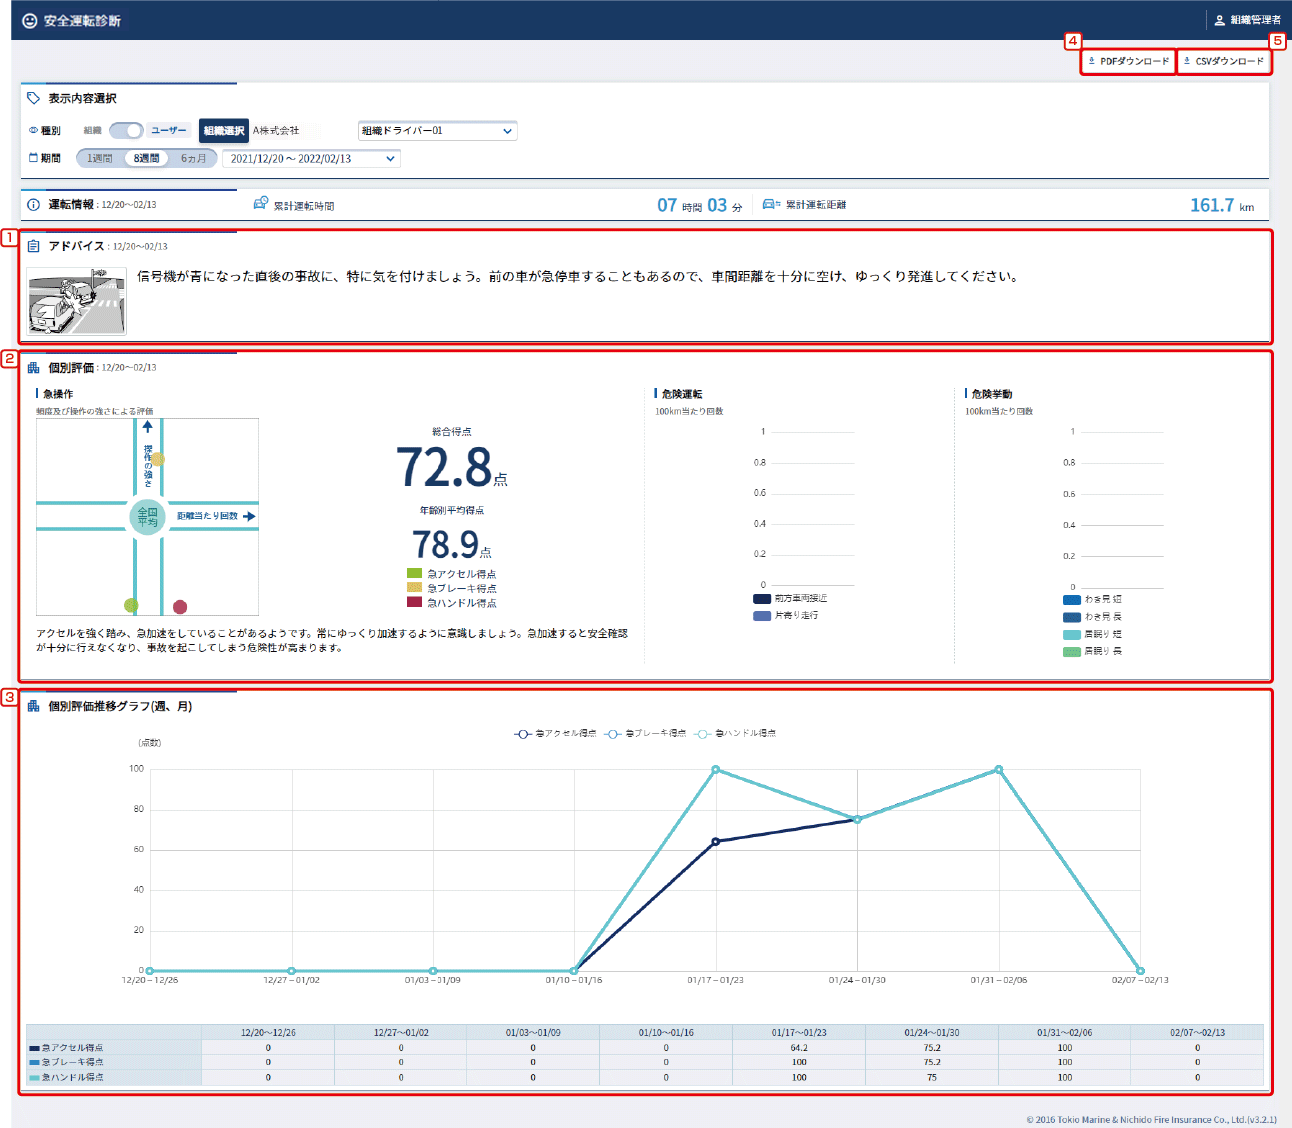Click the 累計運転時間 driving-time icon
Viewport: 1292px width, 1128px height.
point(261,204)
